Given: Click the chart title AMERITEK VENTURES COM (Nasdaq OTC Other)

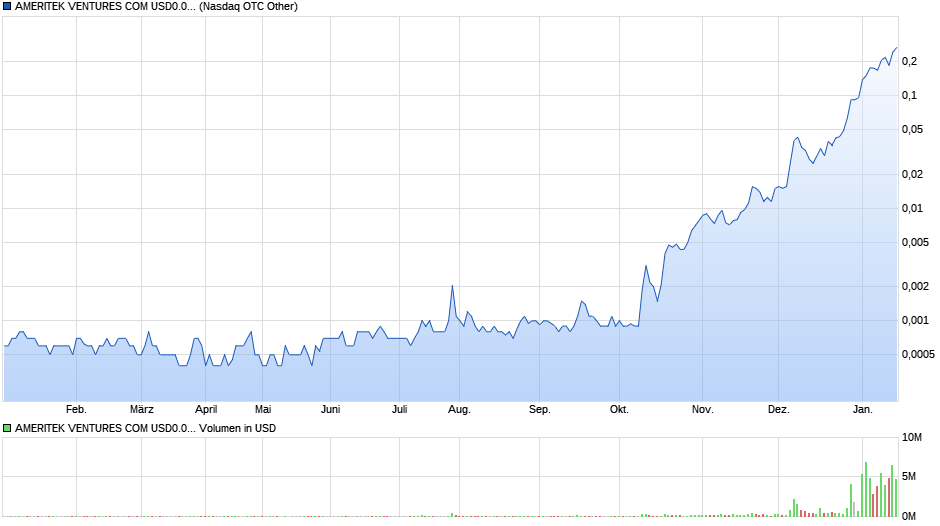Looking at the screenshot, I should (x=156, y=7).
